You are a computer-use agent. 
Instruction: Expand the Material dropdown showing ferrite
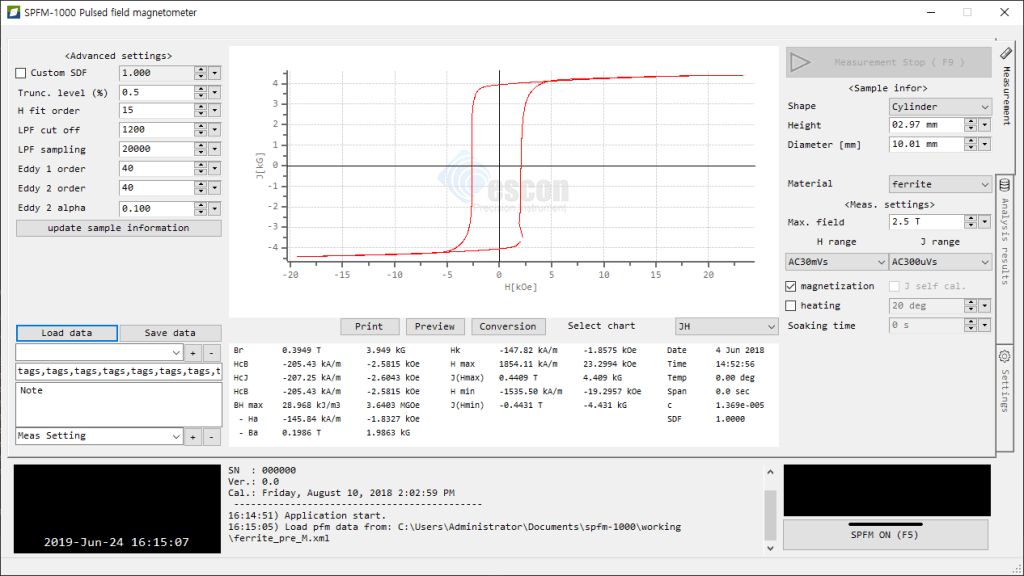(939, 184)
